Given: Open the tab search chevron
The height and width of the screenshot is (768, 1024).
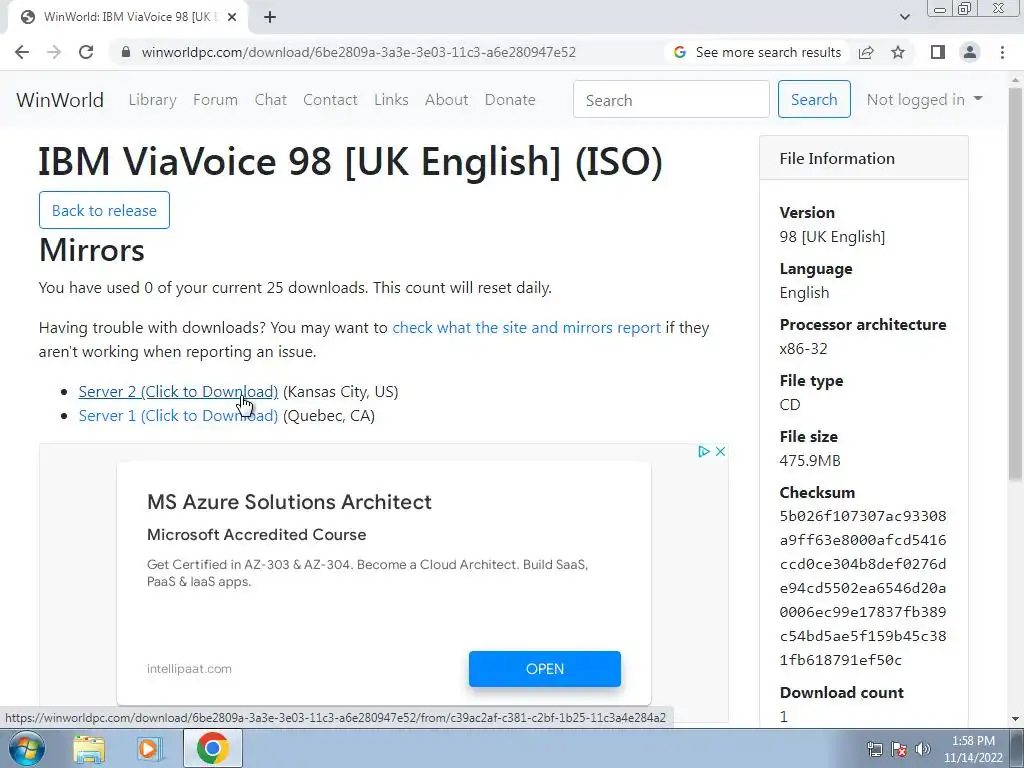Looking at the screenshot, I should (x=904, y=17).
